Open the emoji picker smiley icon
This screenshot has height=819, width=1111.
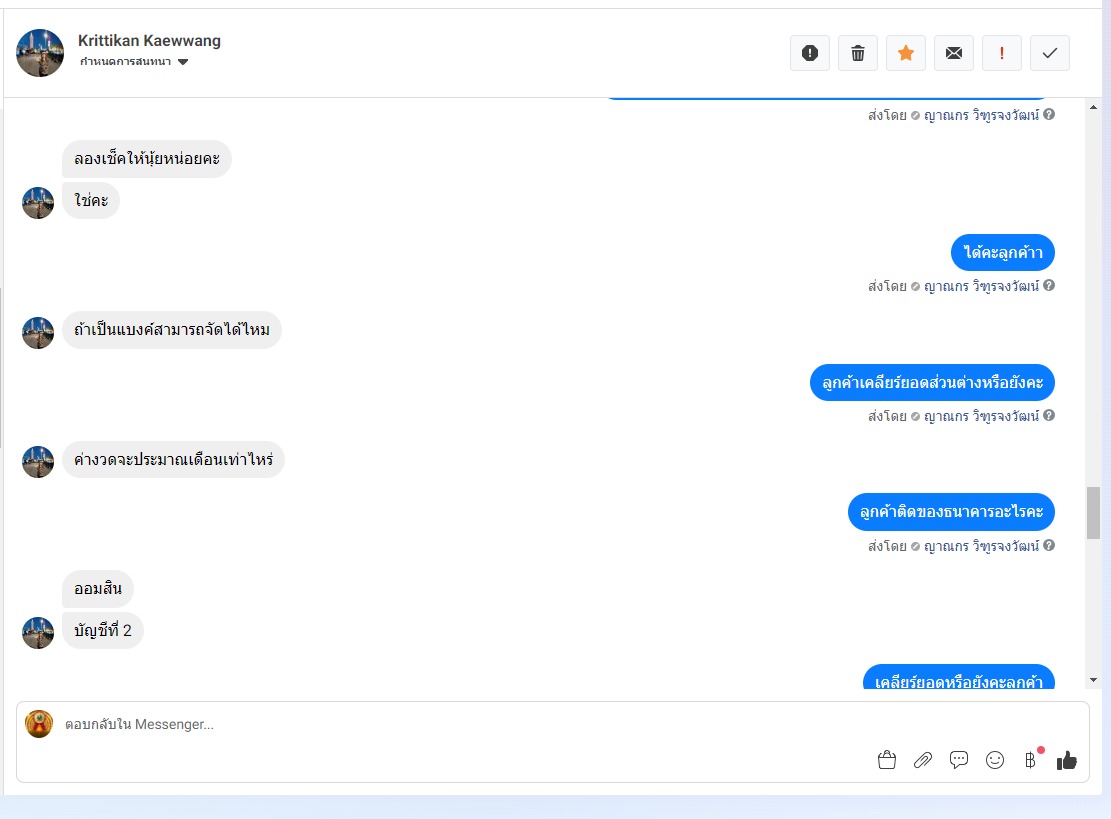coord(995,760)
